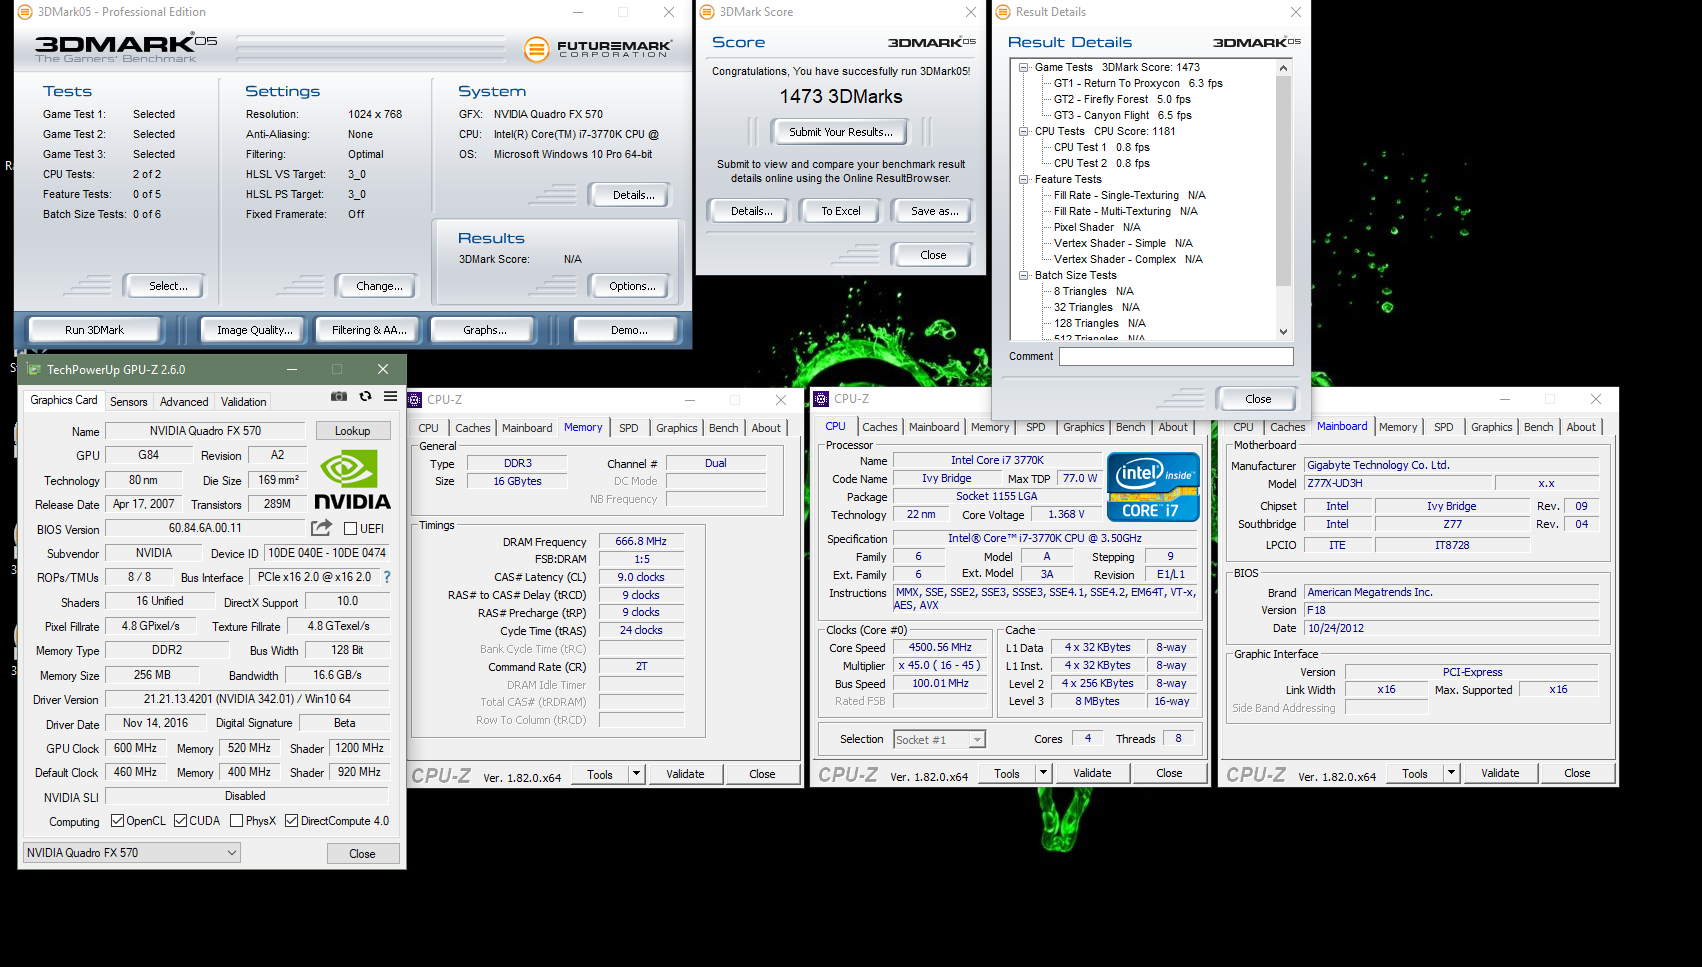
Task: Click Graphs button in 3DMark05
Action: click(x=485, y=330)
